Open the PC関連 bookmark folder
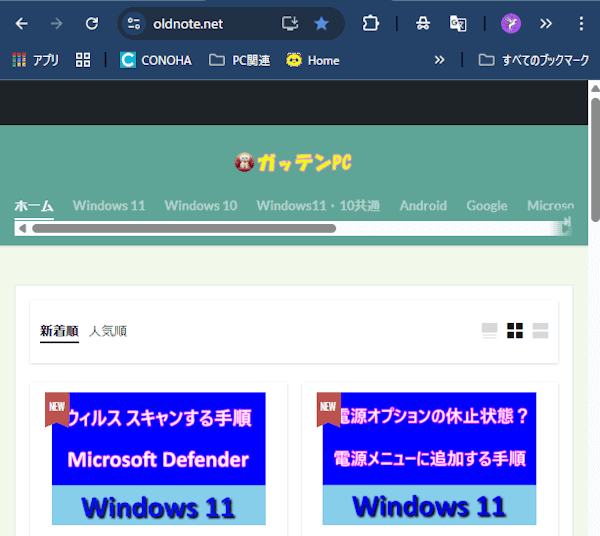The width and height of the screenshot is (600, 536). click(240, 60)
